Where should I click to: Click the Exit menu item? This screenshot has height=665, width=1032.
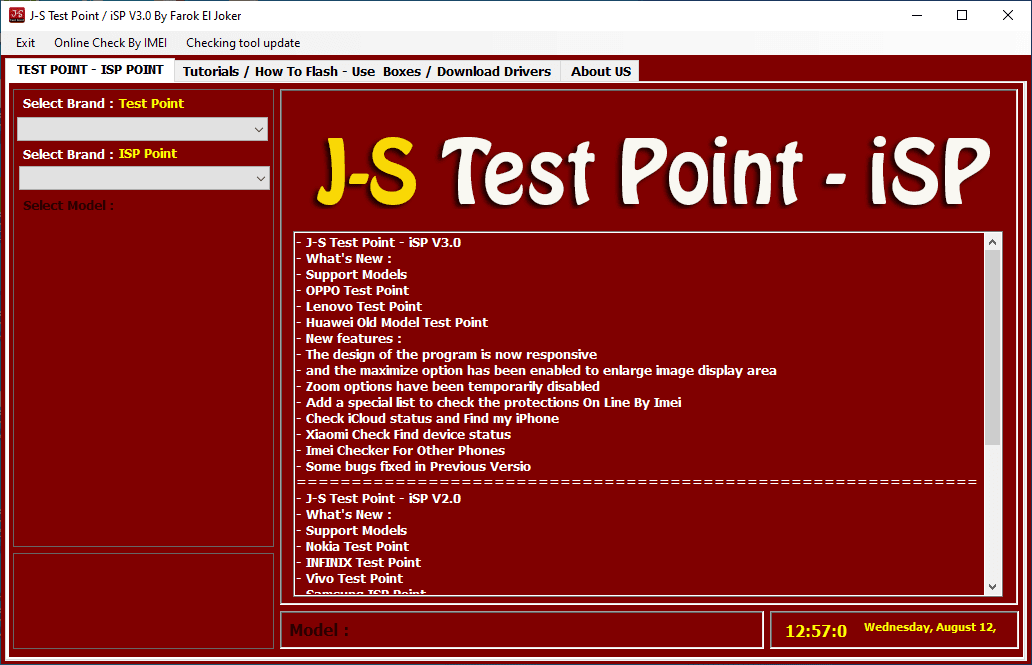click(x=25, y=43)
